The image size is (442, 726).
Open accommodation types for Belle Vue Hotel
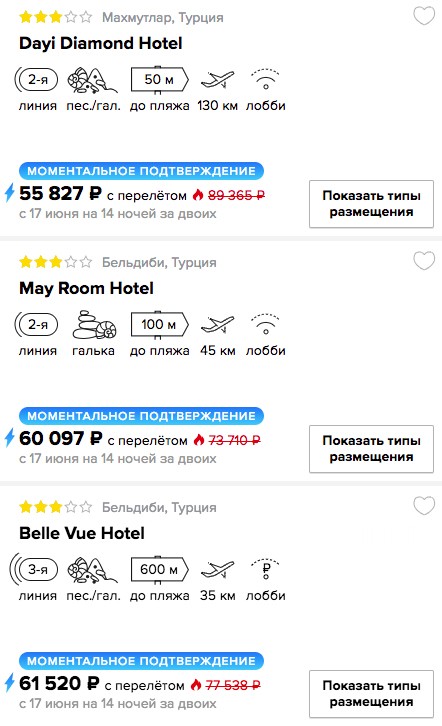coord(371,694)
